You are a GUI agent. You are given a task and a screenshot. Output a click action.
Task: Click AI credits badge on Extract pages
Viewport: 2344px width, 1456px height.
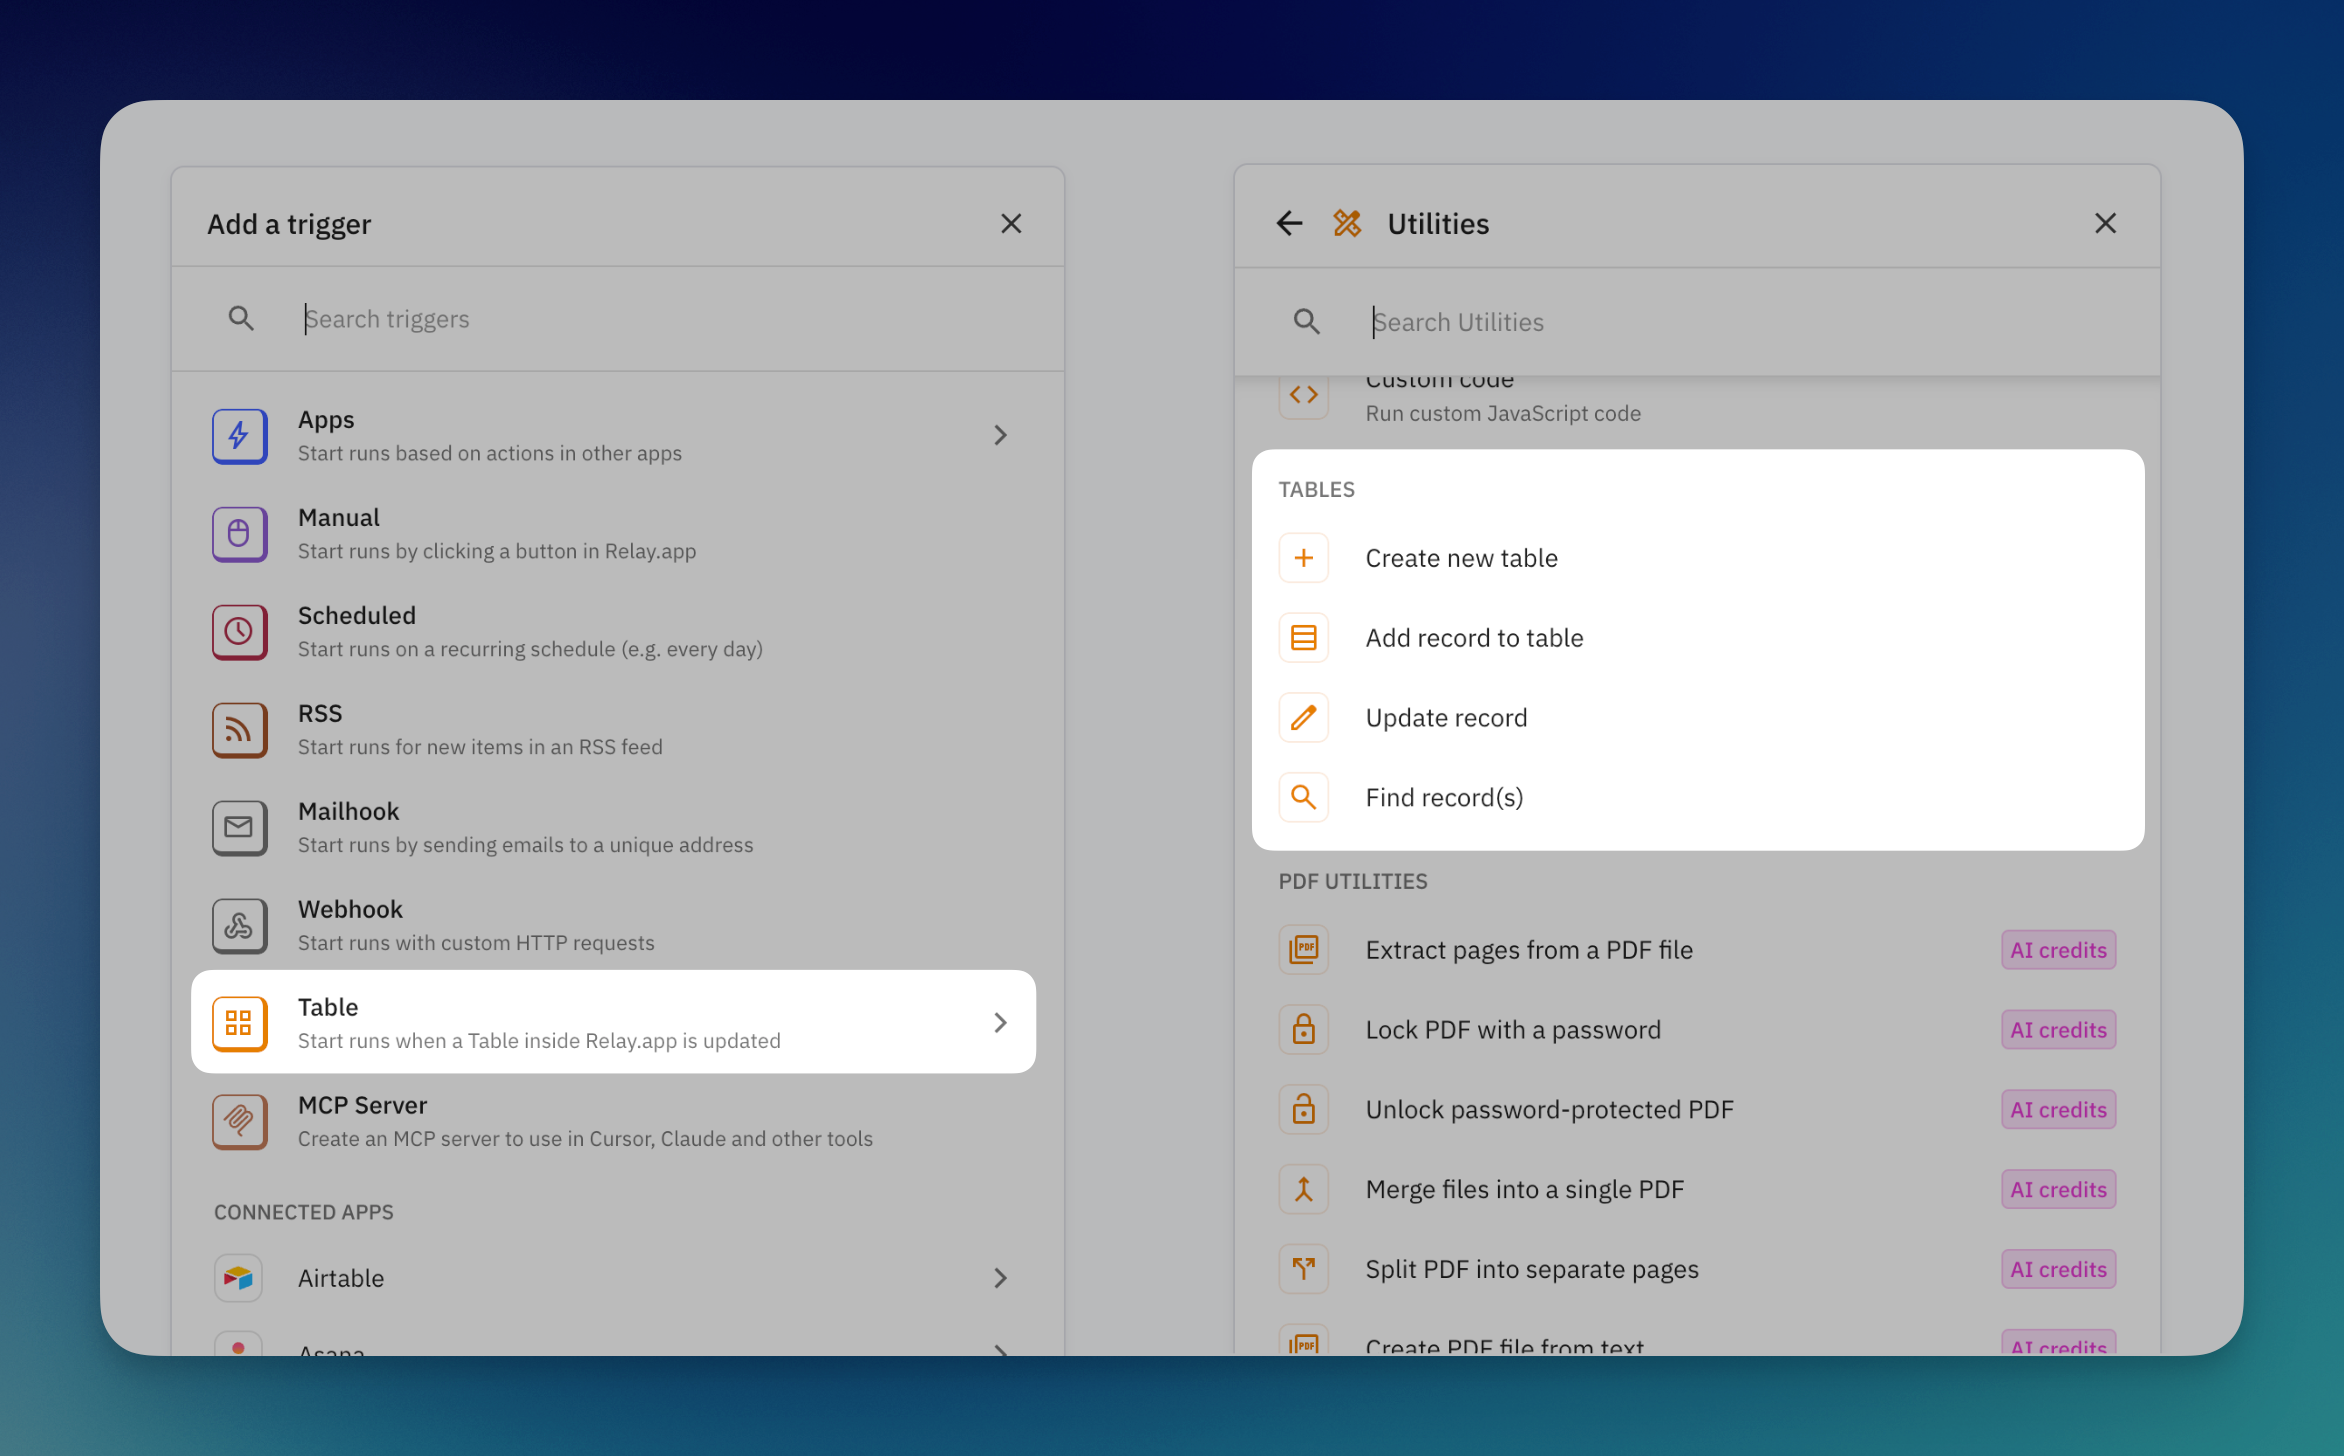(x=2058, y=950)
